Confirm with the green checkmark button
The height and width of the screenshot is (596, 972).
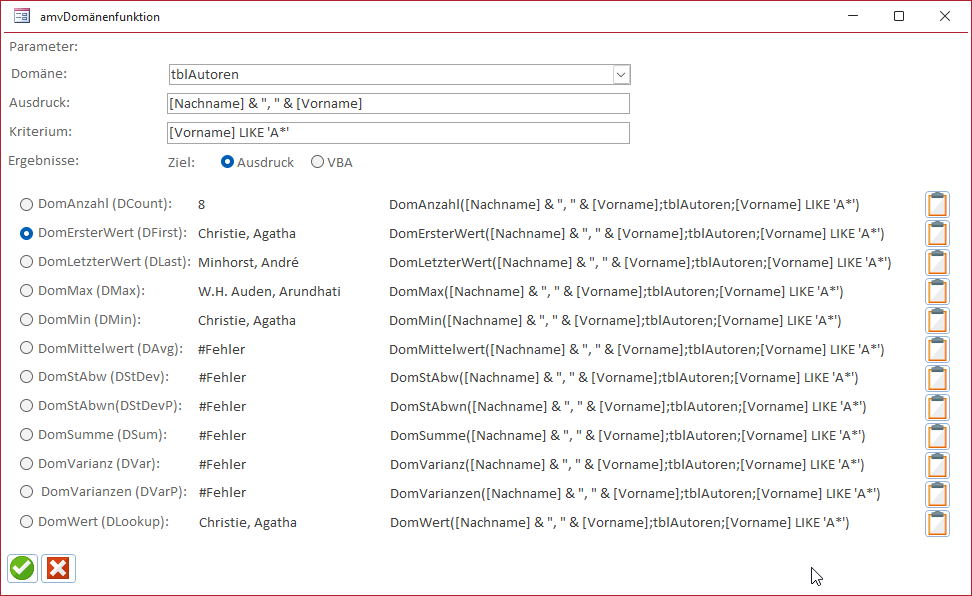pos(22,568)
